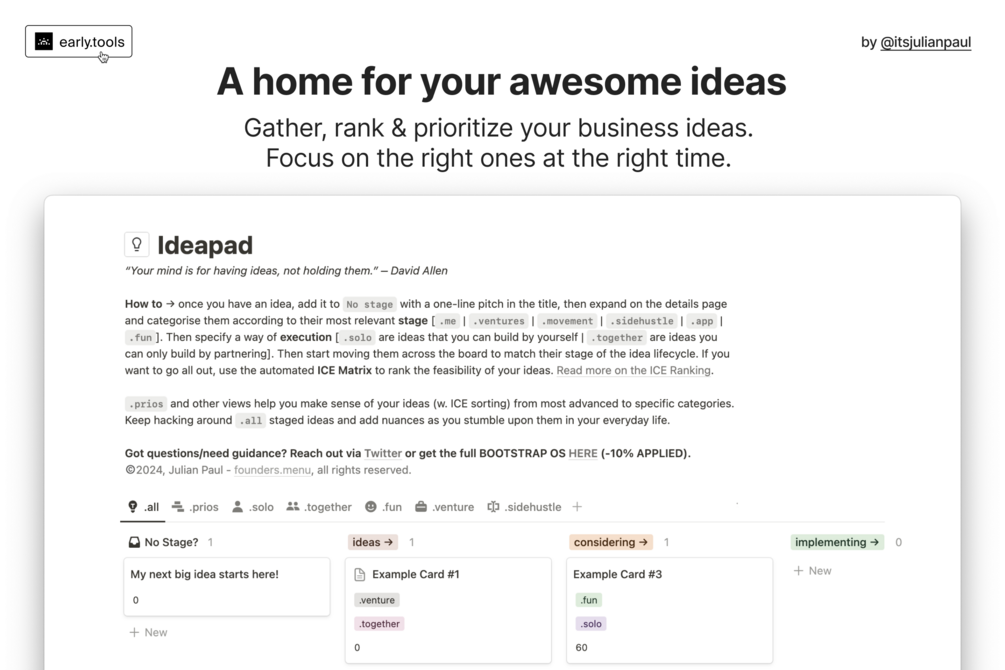Image resolution: width=1005 pixels, height=670 pixels.
Task: Follow the Twitter link
Action: [x=383, y=453]
